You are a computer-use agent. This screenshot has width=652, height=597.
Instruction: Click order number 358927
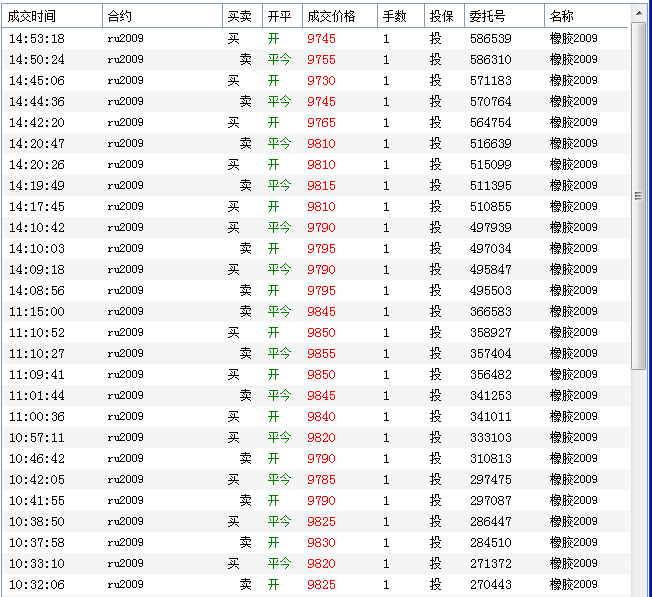(491, 333)
